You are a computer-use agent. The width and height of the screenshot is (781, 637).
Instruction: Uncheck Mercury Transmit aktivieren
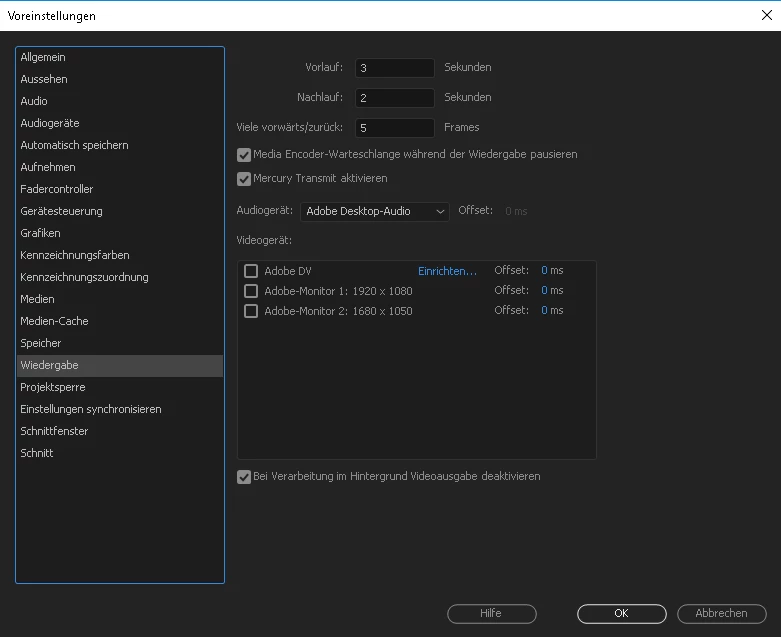[244, 179]
